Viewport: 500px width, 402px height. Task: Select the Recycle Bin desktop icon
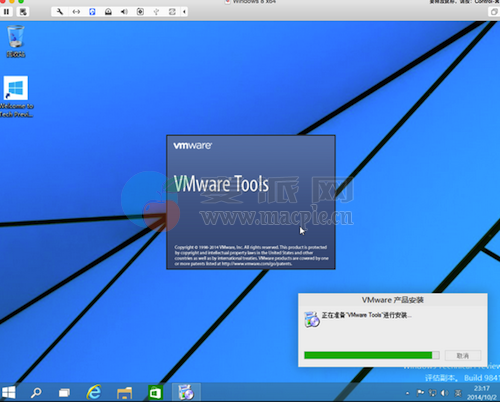[16, 41]
